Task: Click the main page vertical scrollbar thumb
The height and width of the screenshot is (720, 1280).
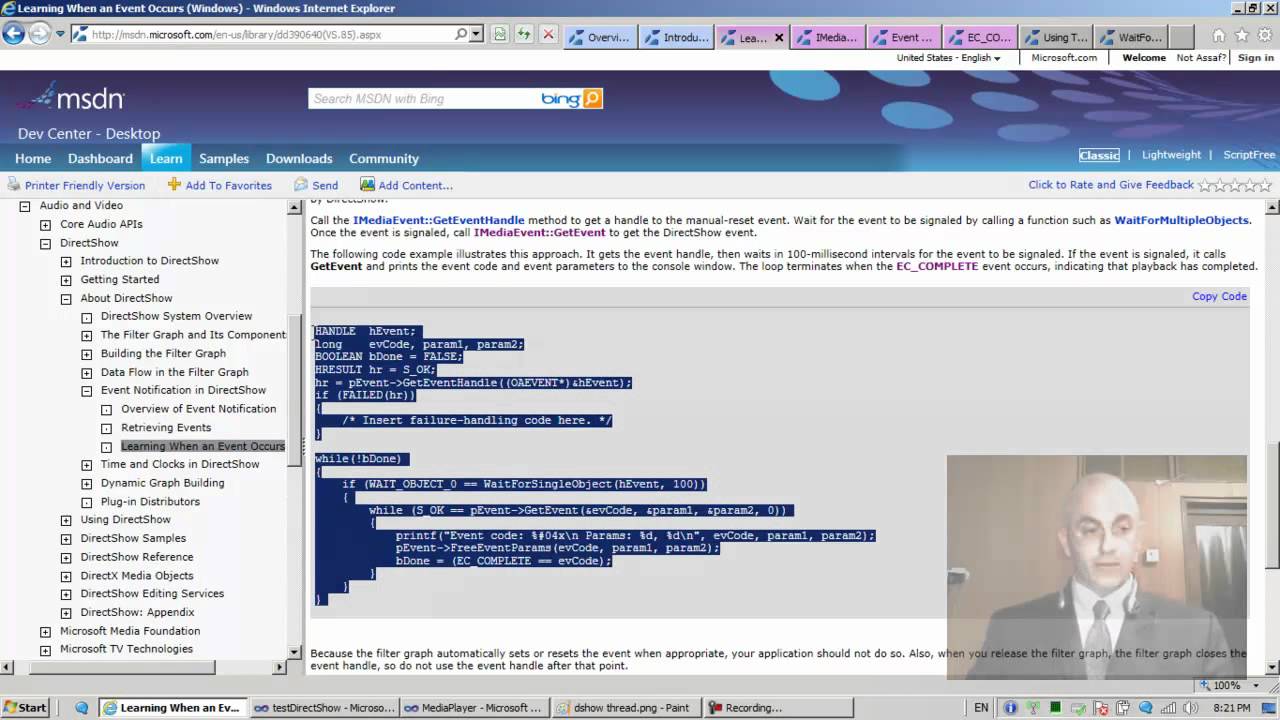Action: click(x=1272, y=505)
